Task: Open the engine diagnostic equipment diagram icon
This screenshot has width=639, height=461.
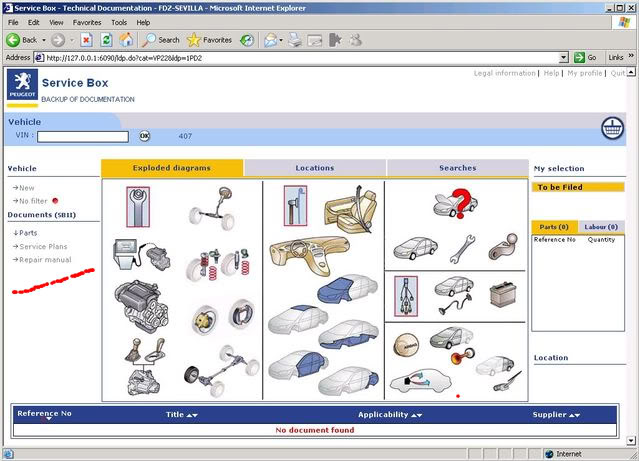Action: click(x=141, y=255)
